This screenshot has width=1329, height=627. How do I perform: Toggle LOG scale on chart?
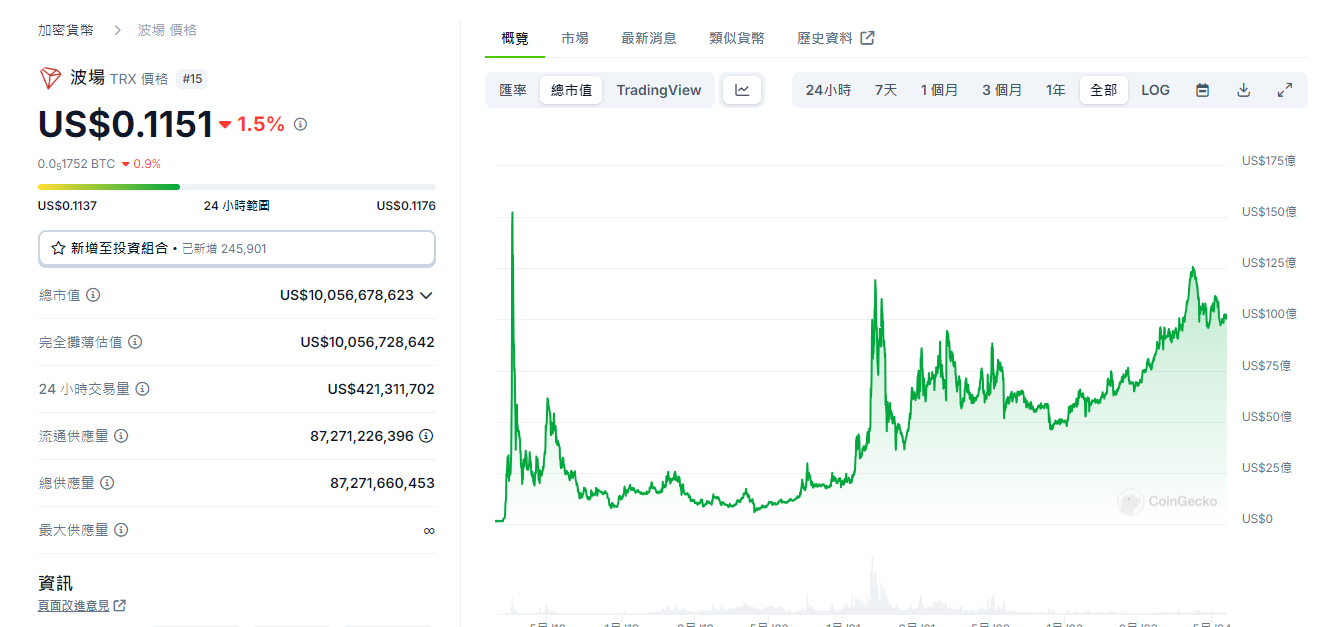click(x=1155, y=90)
